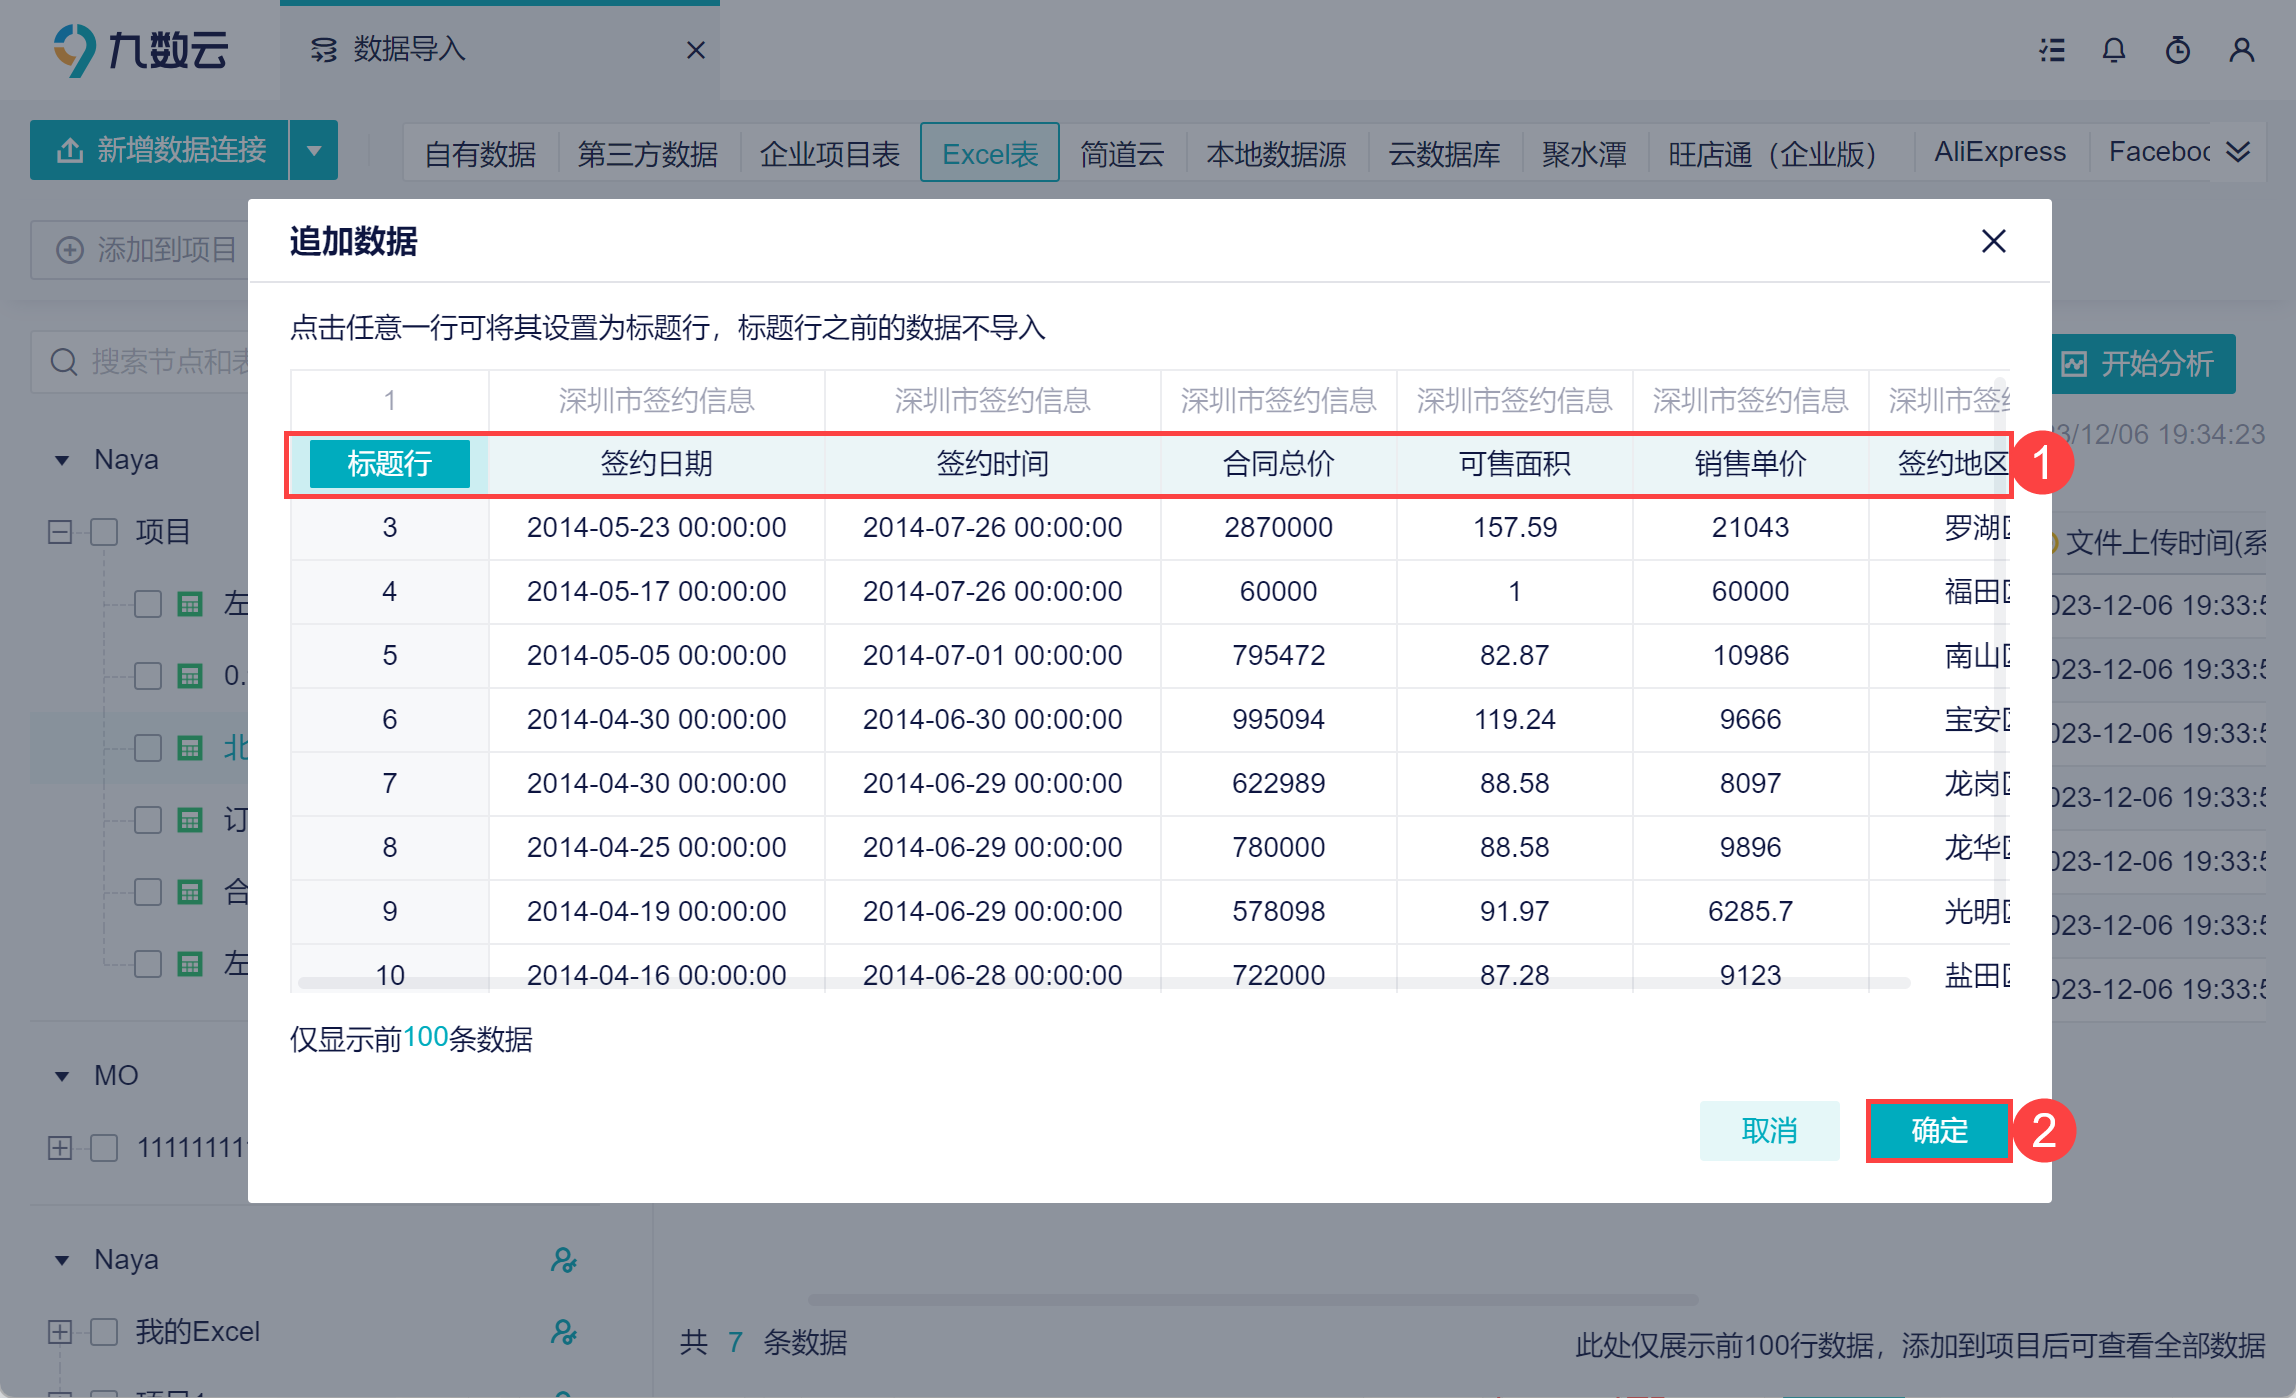Open the task list icon in header

point(2053,50)
